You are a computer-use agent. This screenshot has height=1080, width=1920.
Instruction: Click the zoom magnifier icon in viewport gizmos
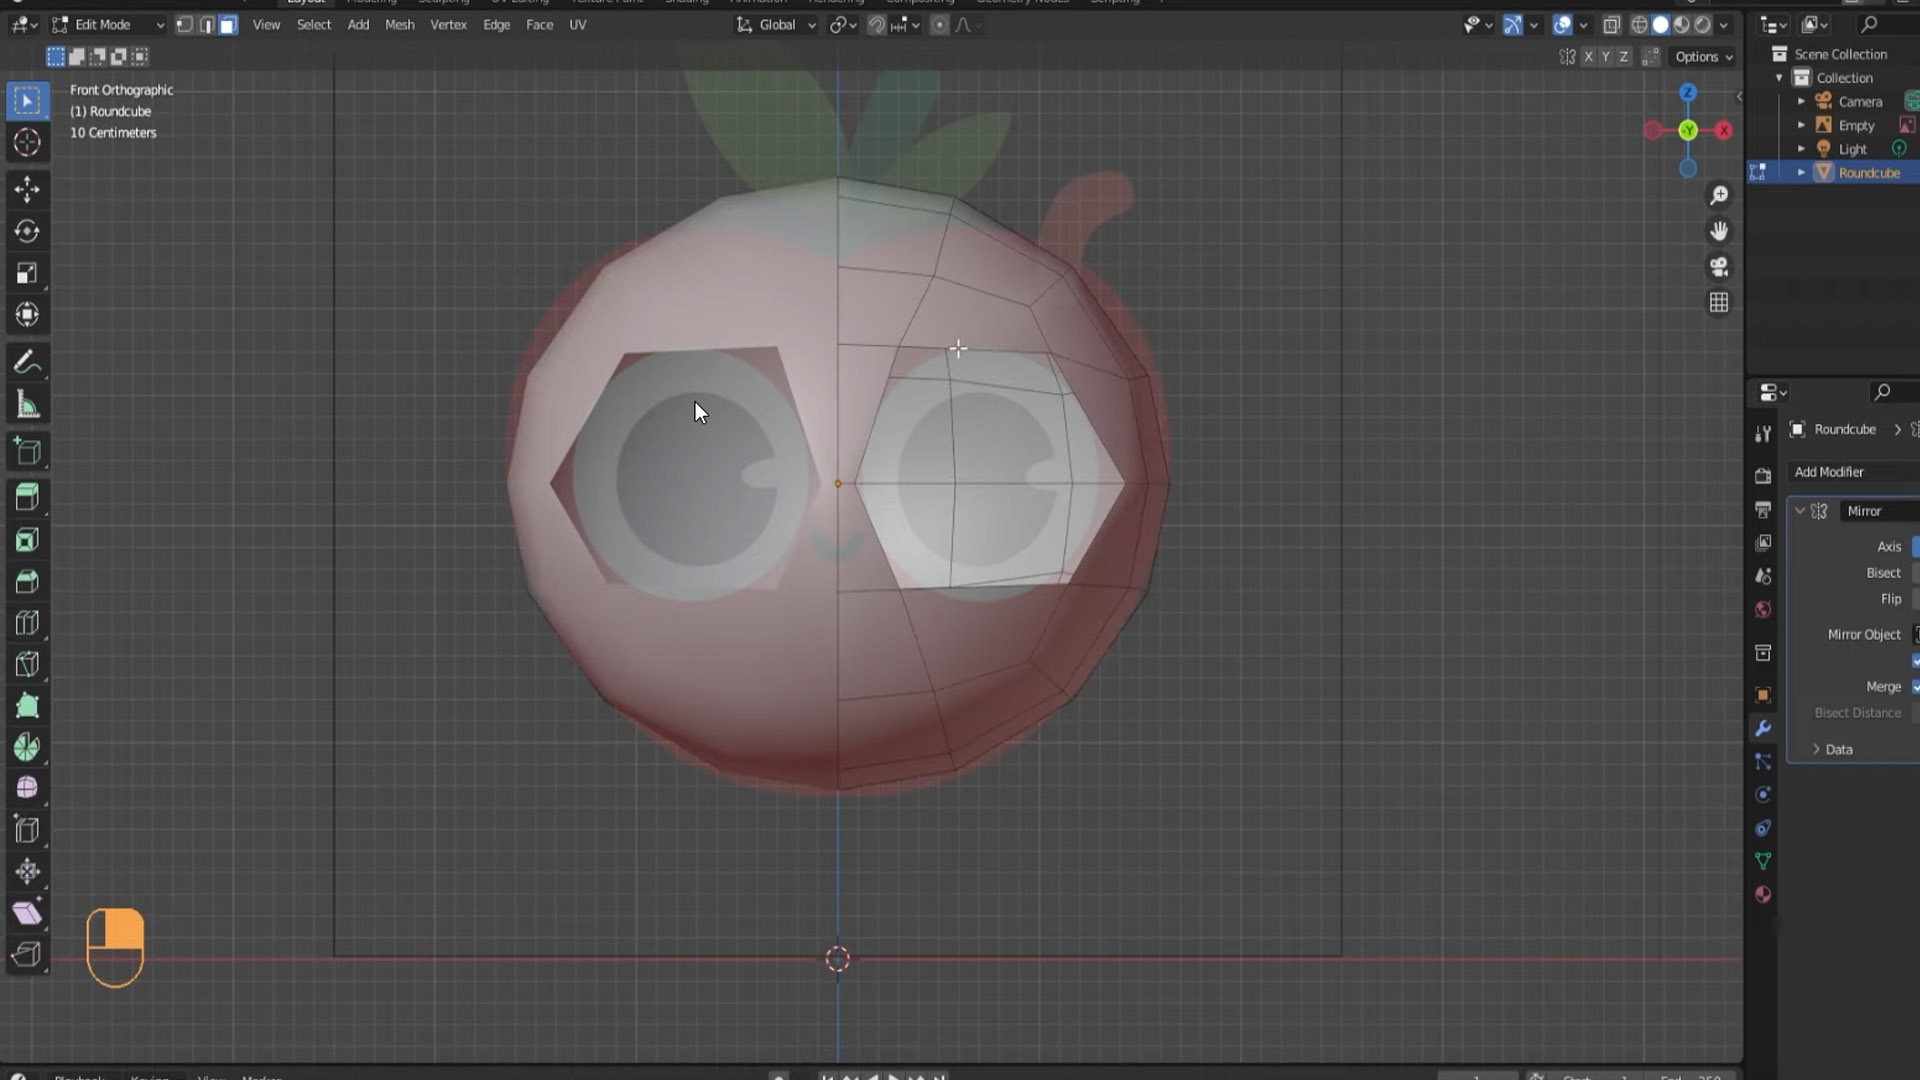[x=1719, y=195]
